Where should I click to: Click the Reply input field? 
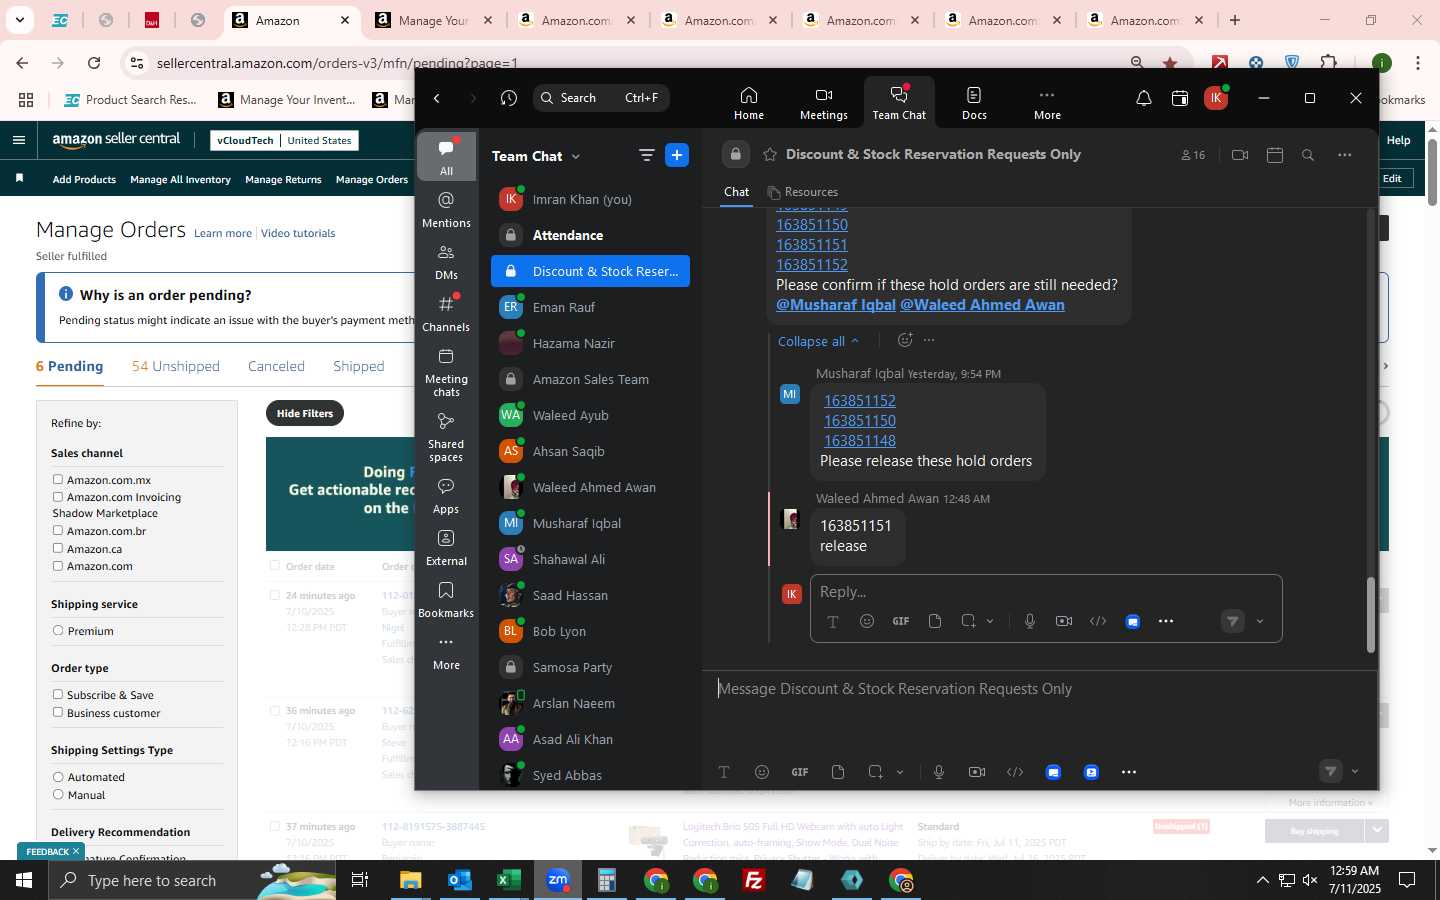(1045, 591)
